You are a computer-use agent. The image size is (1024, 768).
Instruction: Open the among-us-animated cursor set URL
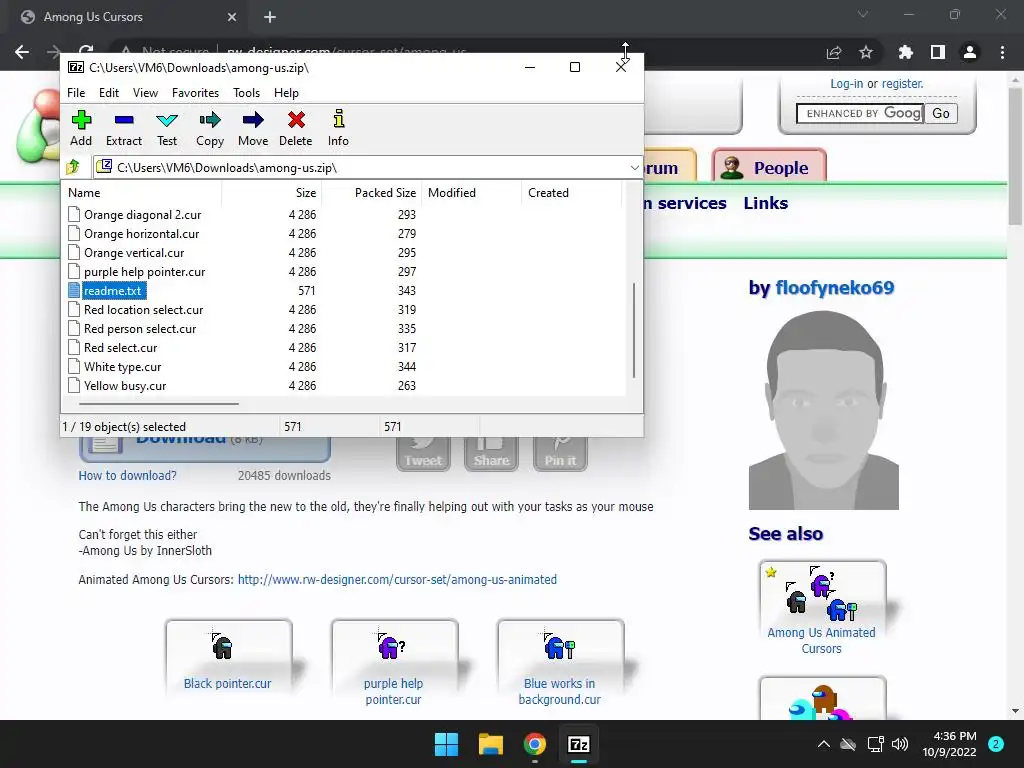click(397, 579)
